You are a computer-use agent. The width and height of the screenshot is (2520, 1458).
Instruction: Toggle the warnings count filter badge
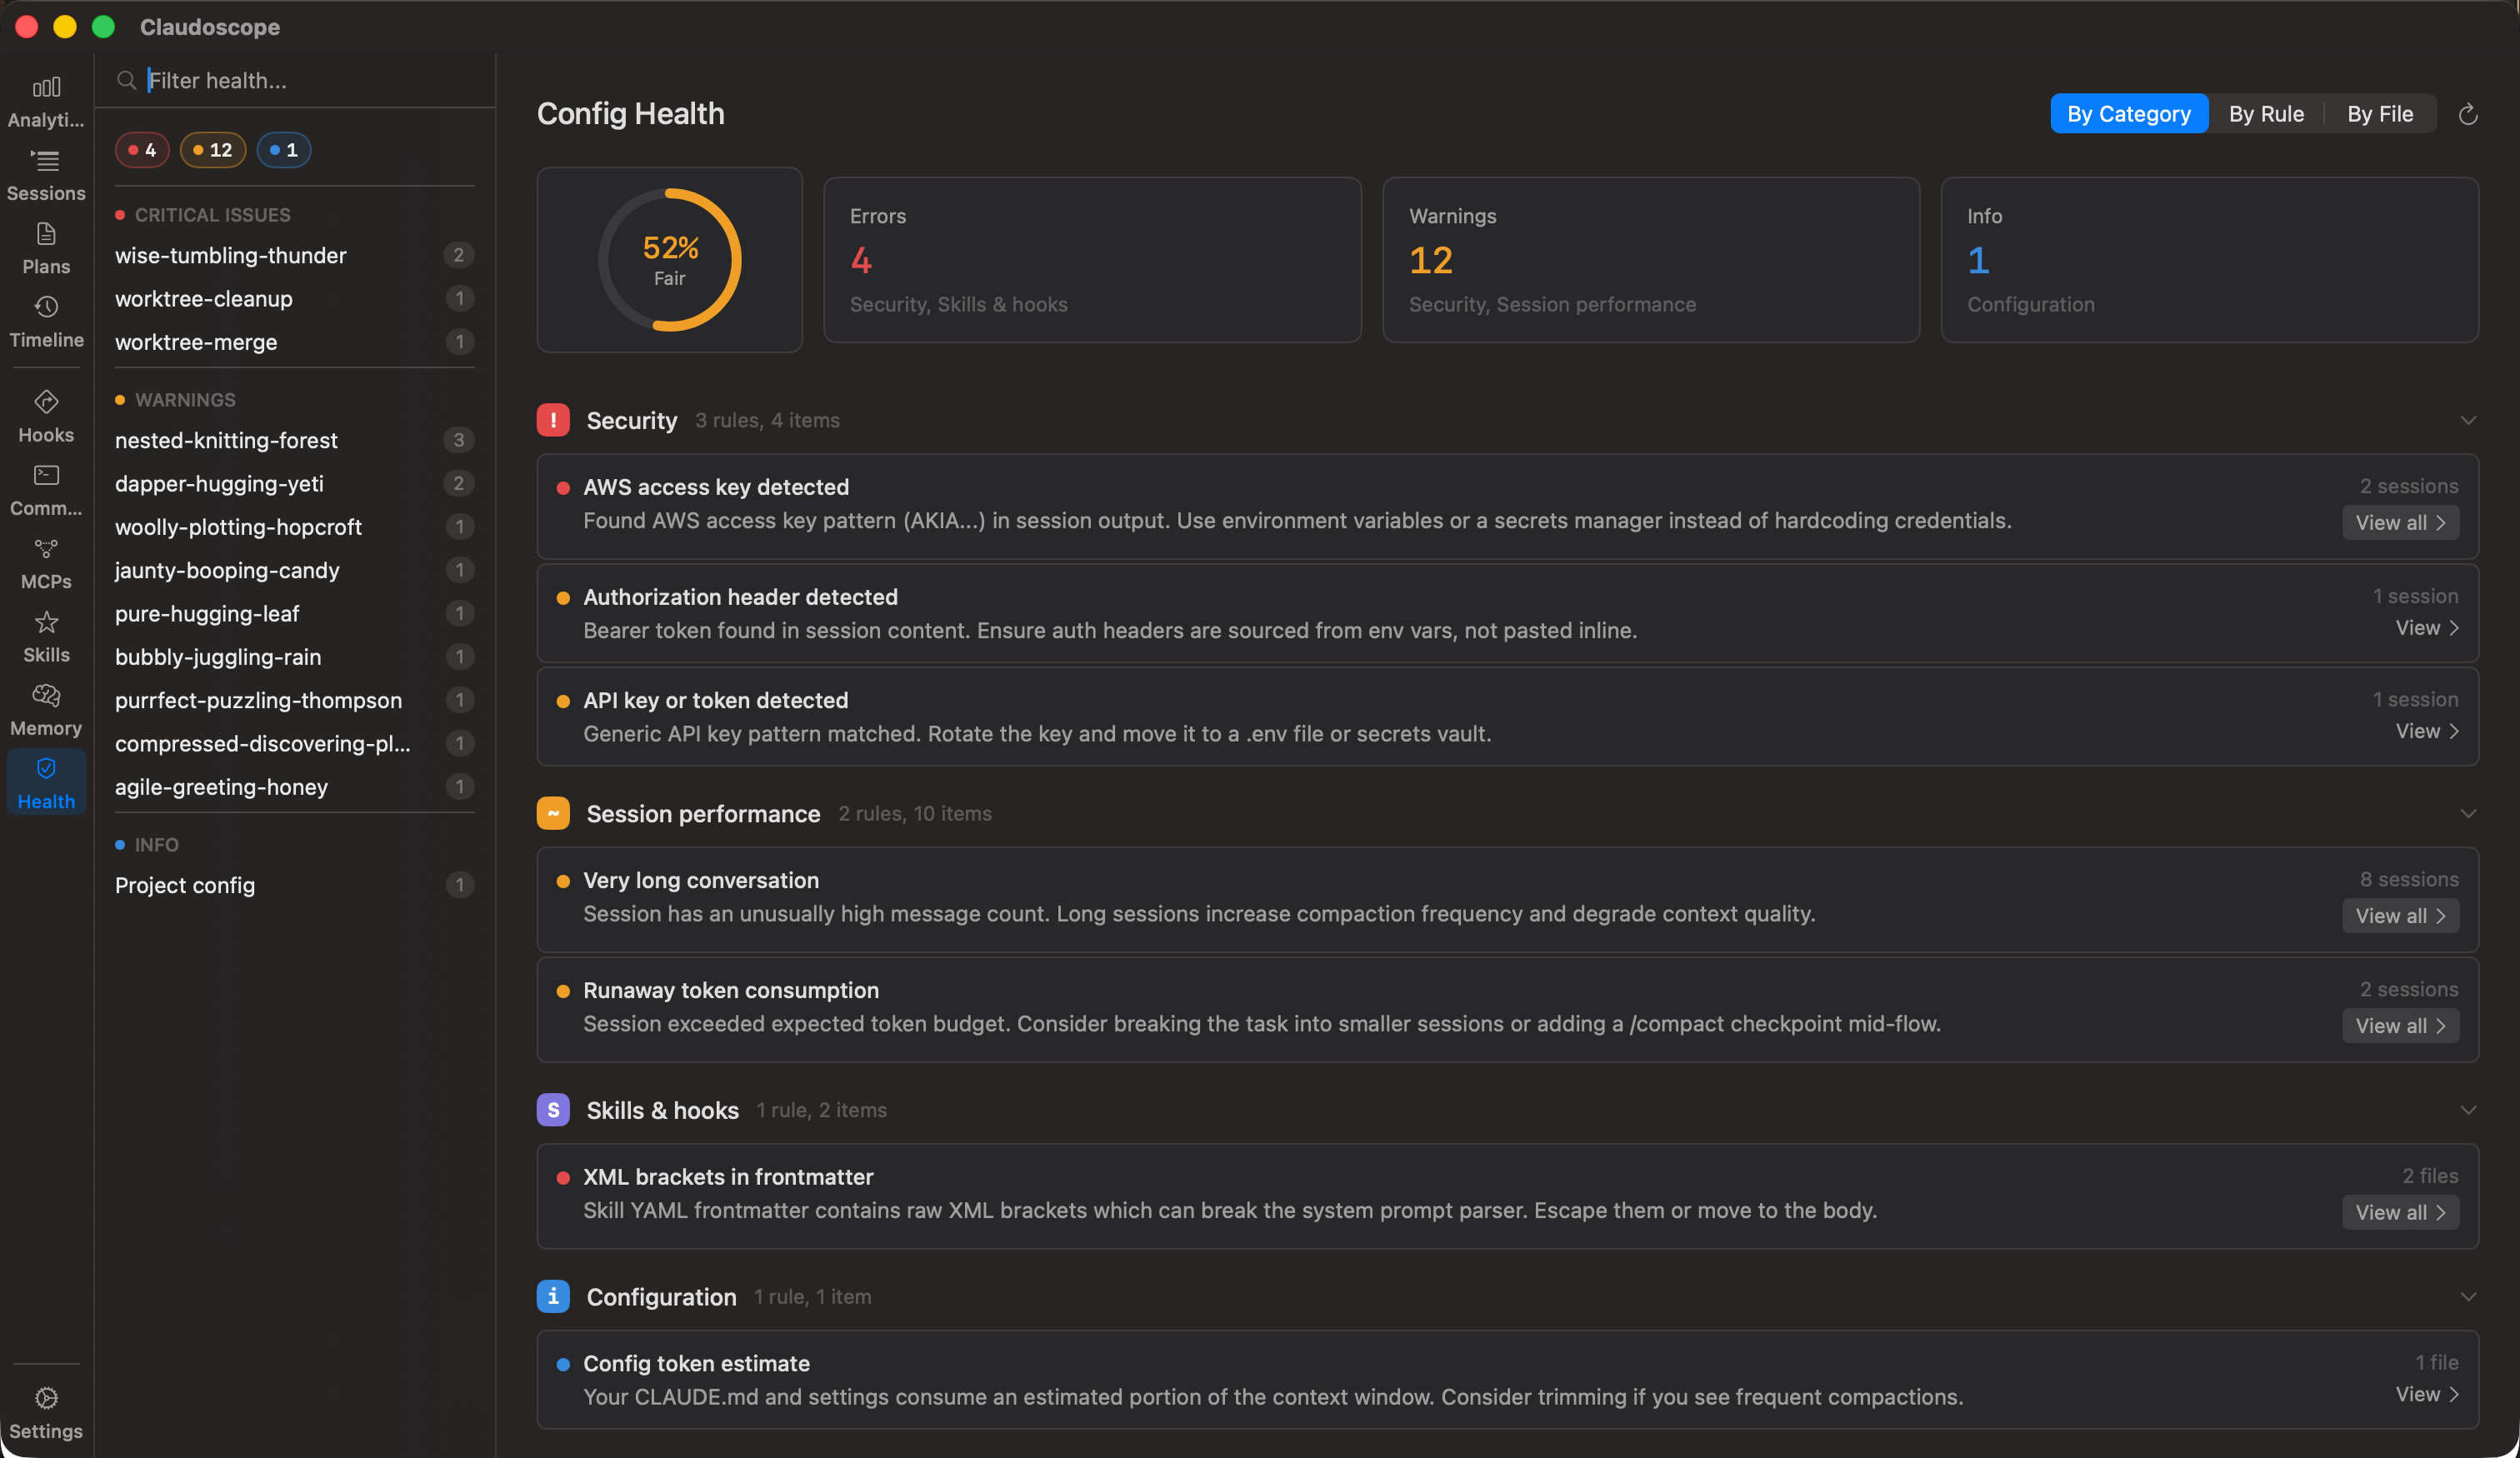(x=212, y=149)
